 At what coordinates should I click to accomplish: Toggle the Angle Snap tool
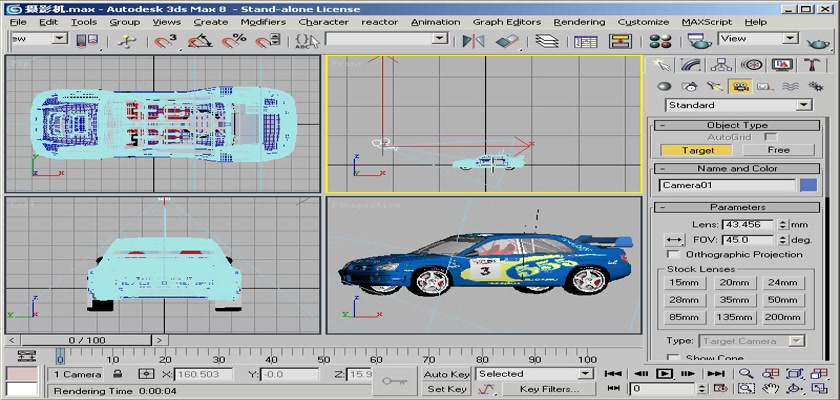[x=199, y=41]
